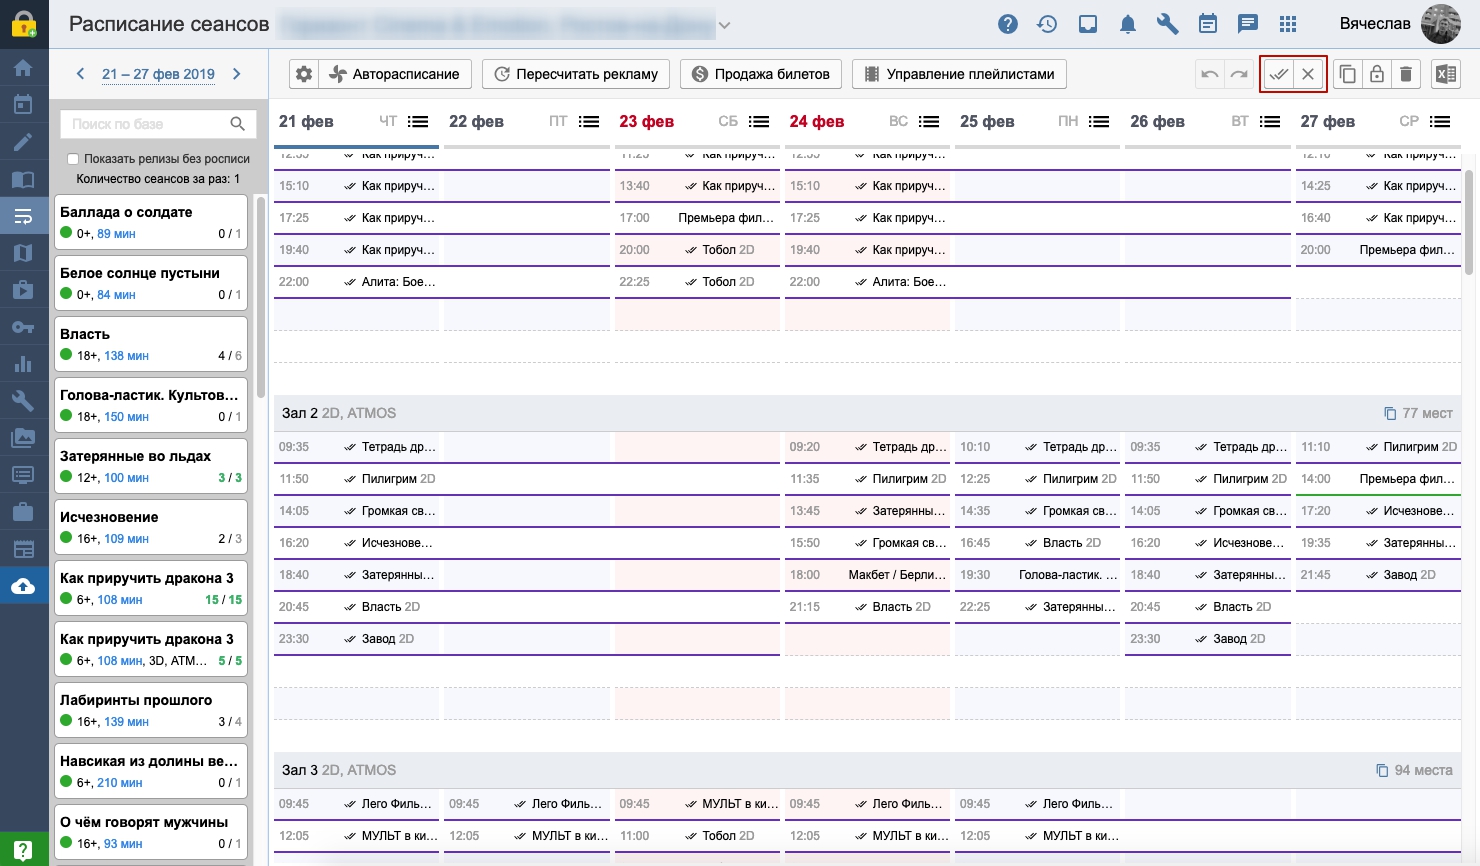Click the trash delete icon in toolbar
The image size is (1480, 866).
pyautogui.click(x=1406, y=74)
